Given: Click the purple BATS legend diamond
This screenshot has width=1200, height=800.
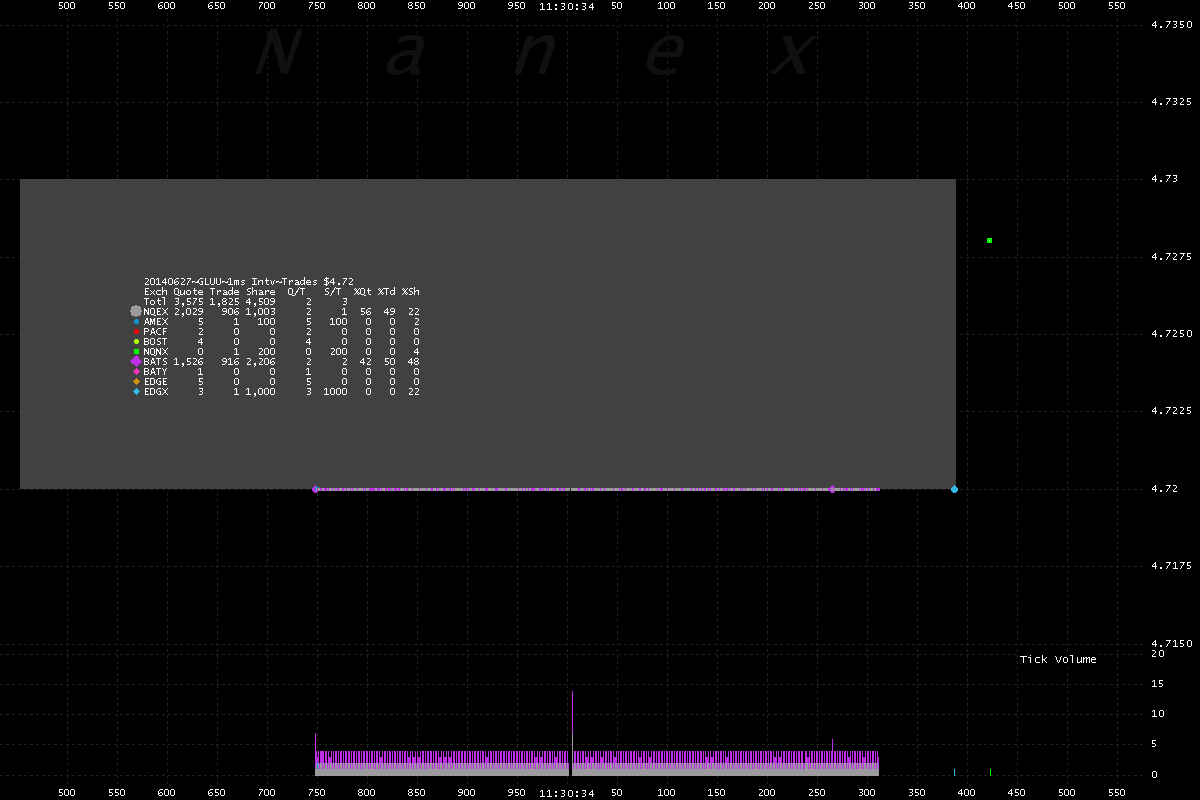Looking at the screenshot, I should click(136, 362).
